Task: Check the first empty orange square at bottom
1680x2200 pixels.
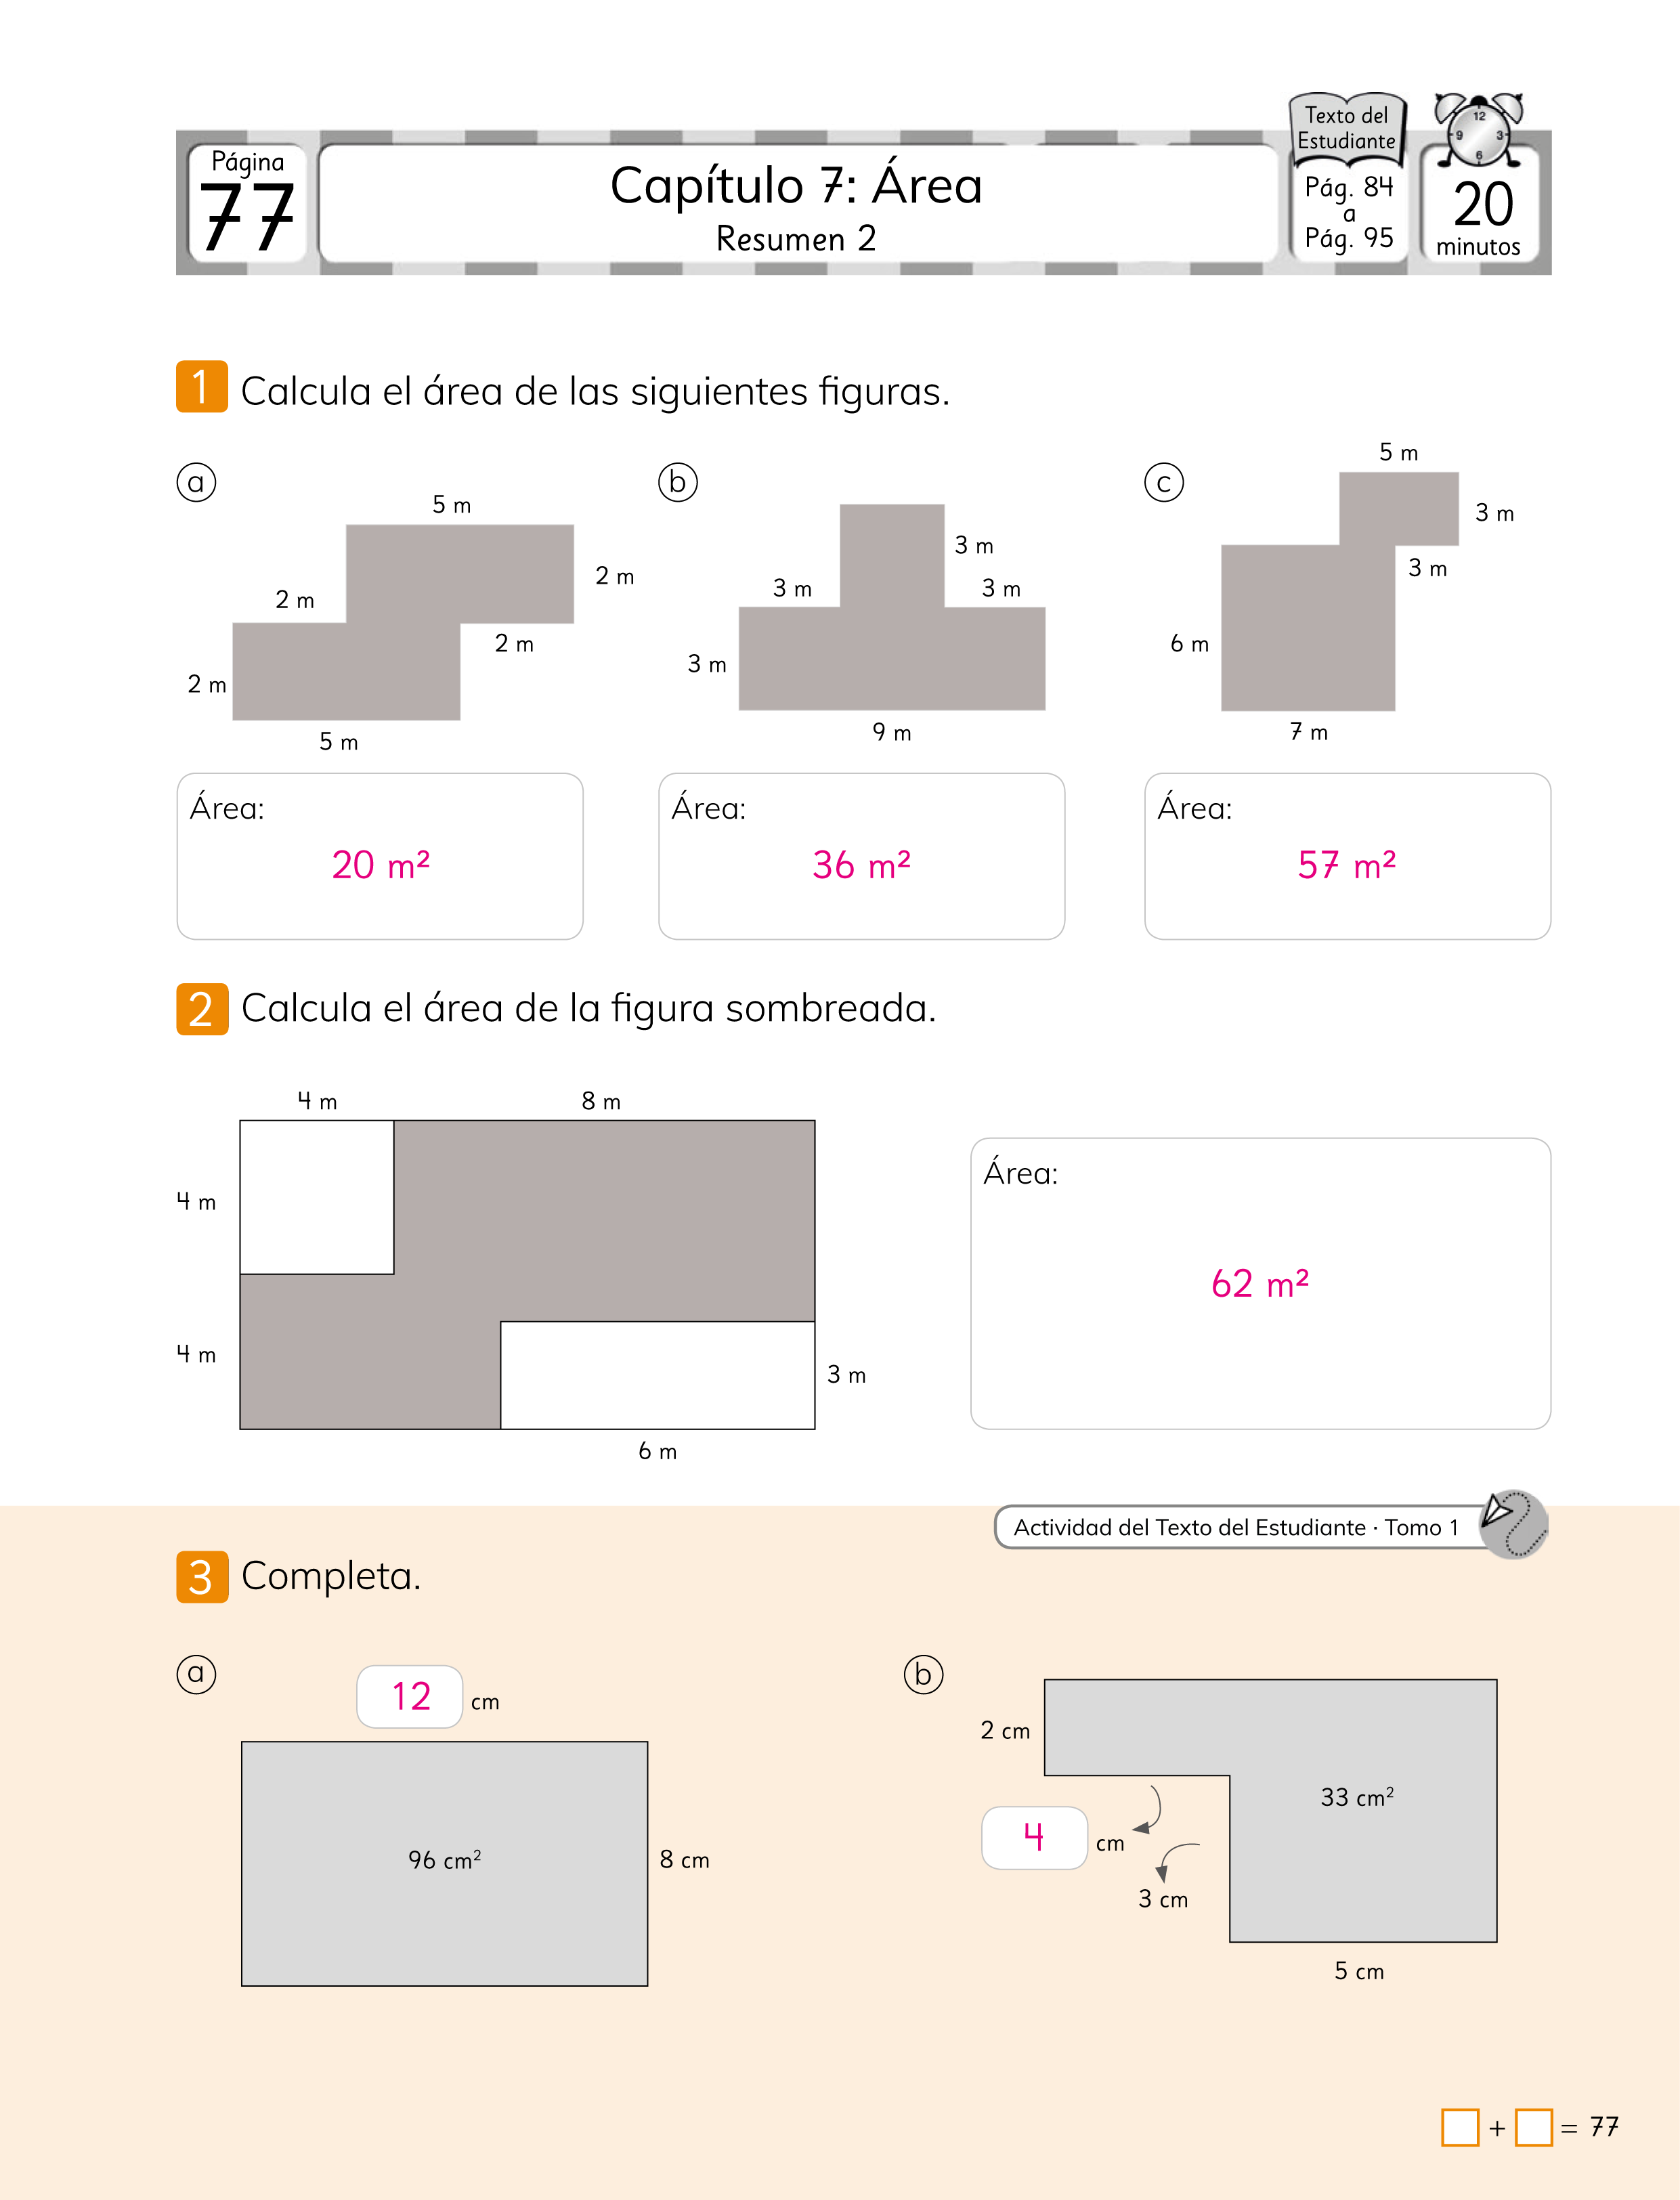Action: pos(1459,2127)
